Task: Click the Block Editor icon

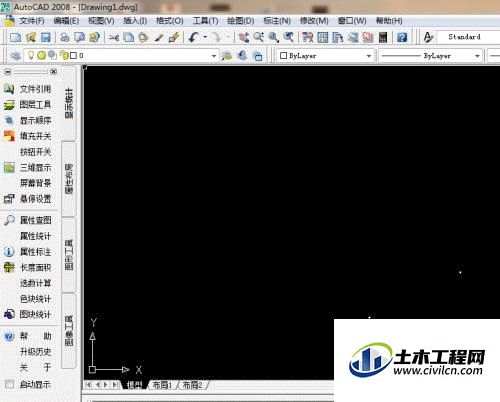Action: [174, 37]
